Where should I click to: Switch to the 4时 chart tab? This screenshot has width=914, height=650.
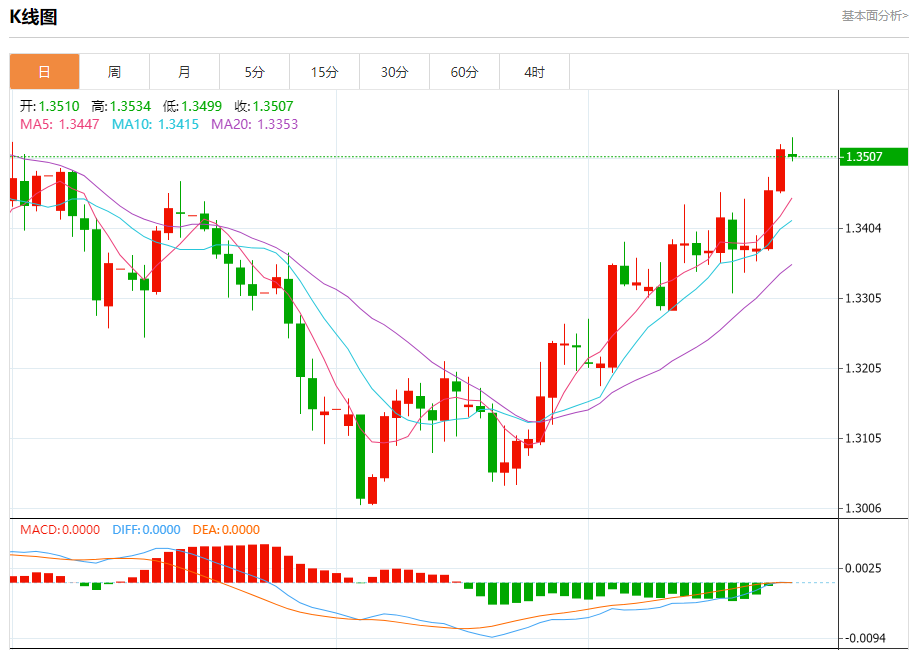point(534,72)
